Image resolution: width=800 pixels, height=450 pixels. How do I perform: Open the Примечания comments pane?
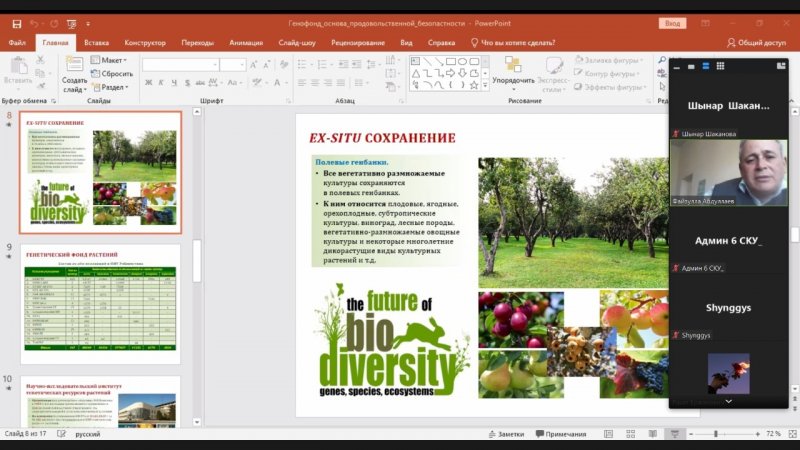(561, 434)
